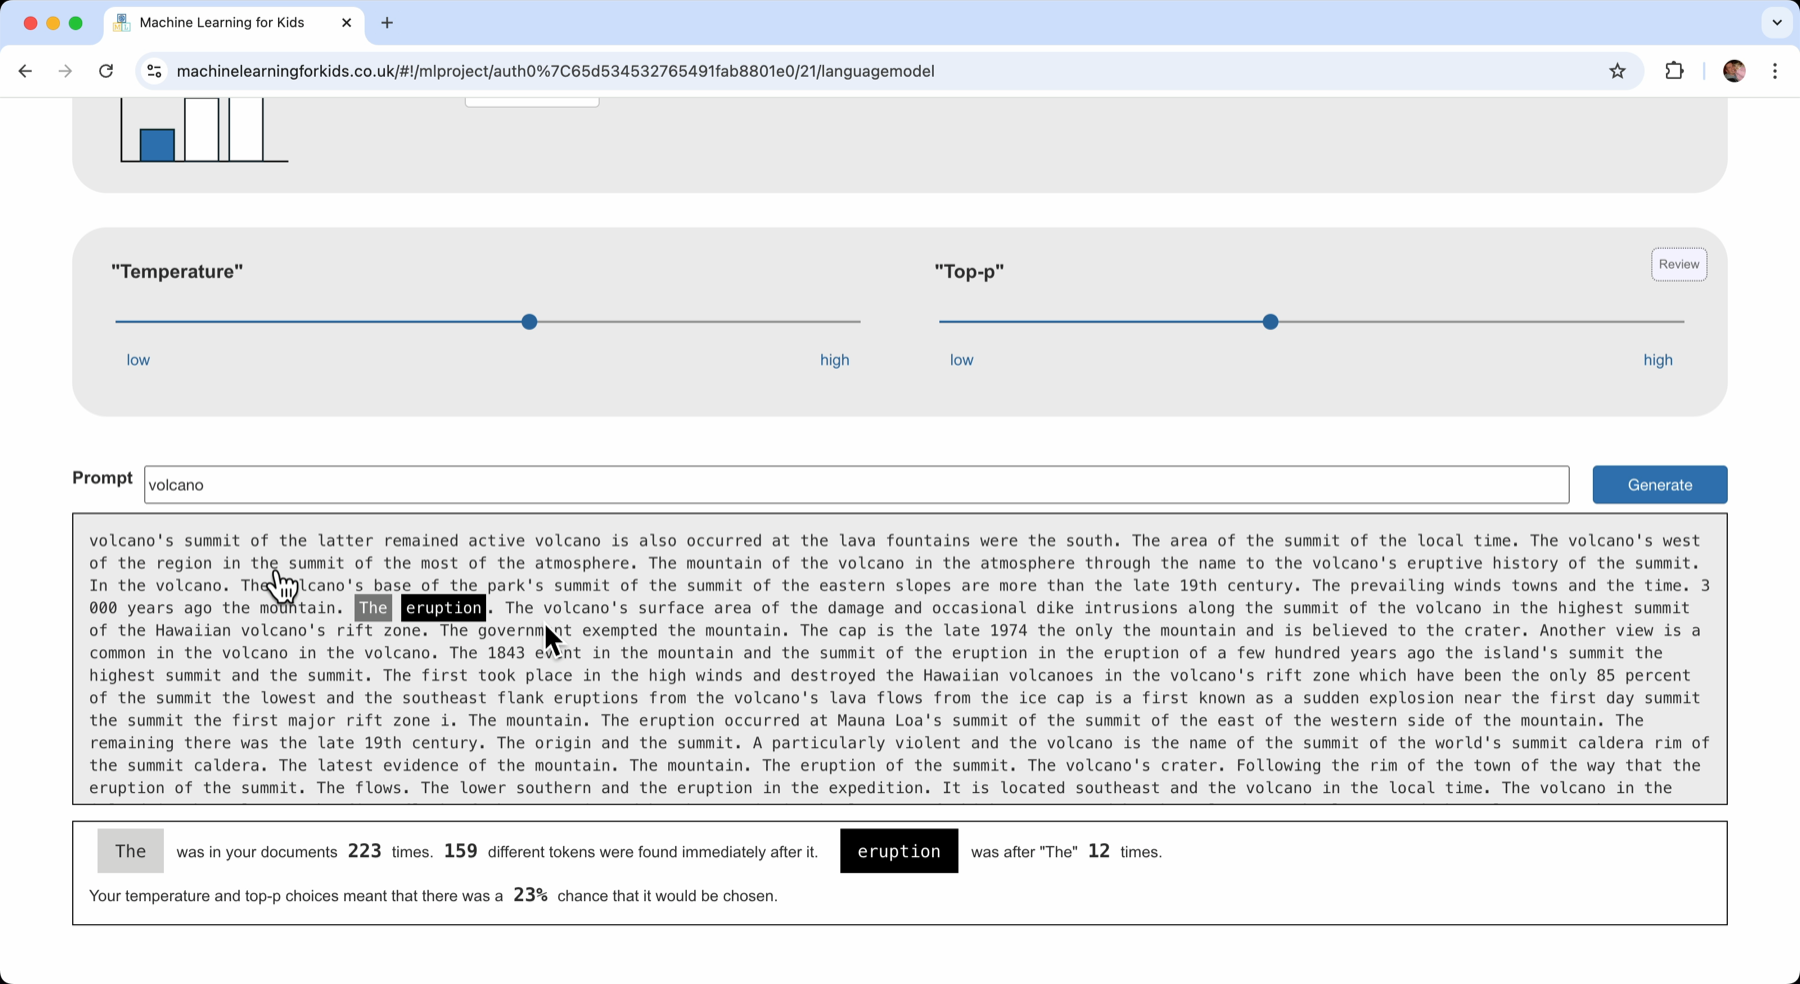Viewport: 1800px width, 984px height.
Task: Open the Chrome three-dot menu
Action: [x=1775, y=71]
